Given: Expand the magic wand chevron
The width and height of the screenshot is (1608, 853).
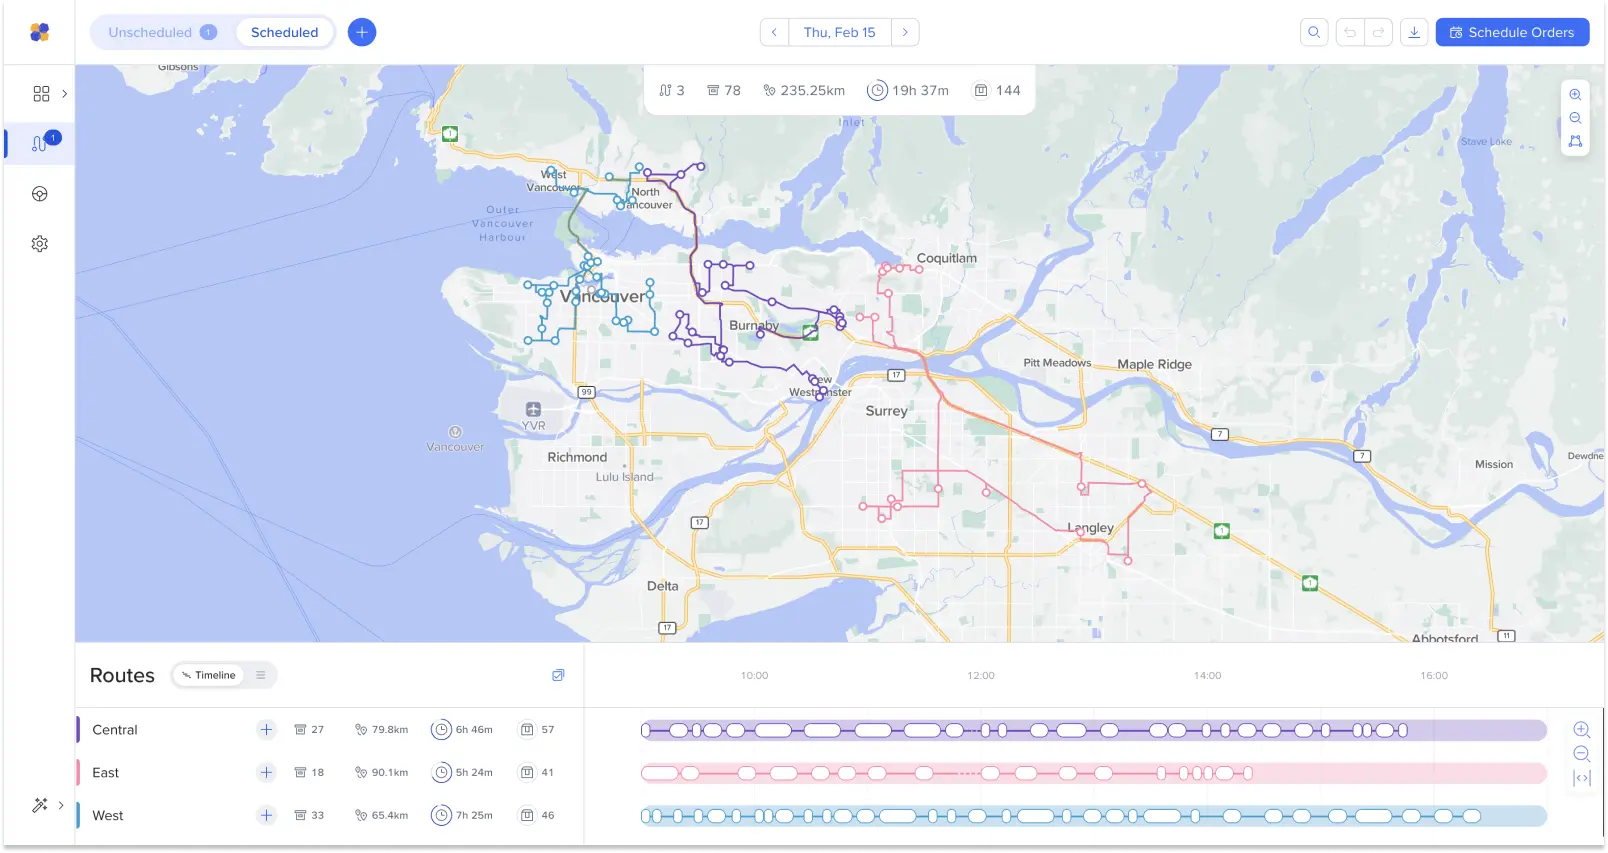Looking at the screenshot, I should pyautogui.click(x=61, y=805).
